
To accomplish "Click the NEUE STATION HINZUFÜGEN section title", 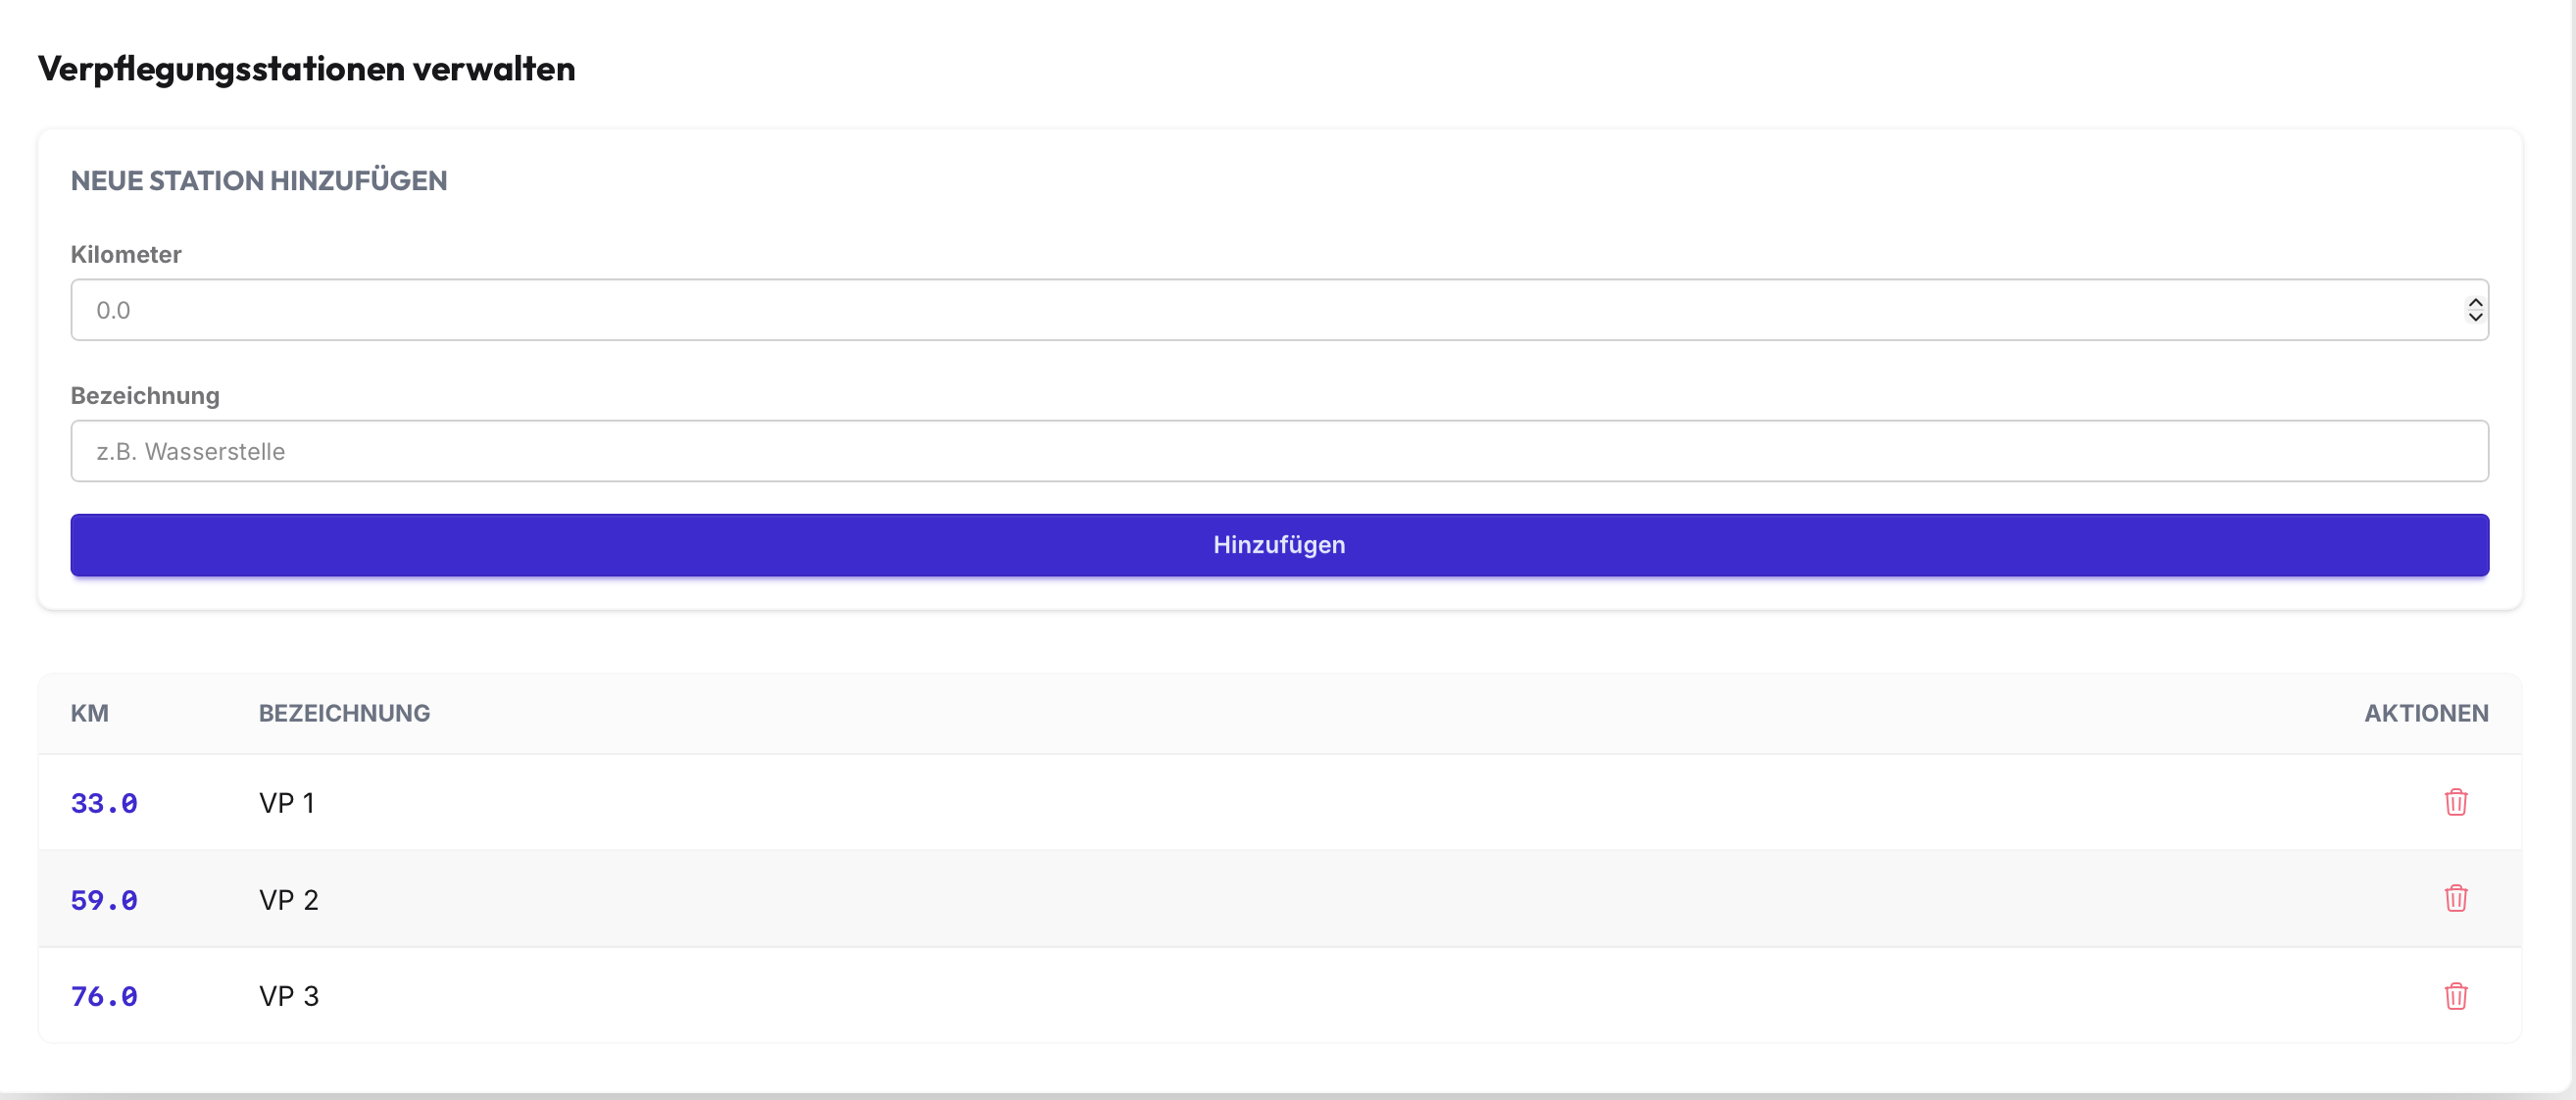I will coord(258,181).
